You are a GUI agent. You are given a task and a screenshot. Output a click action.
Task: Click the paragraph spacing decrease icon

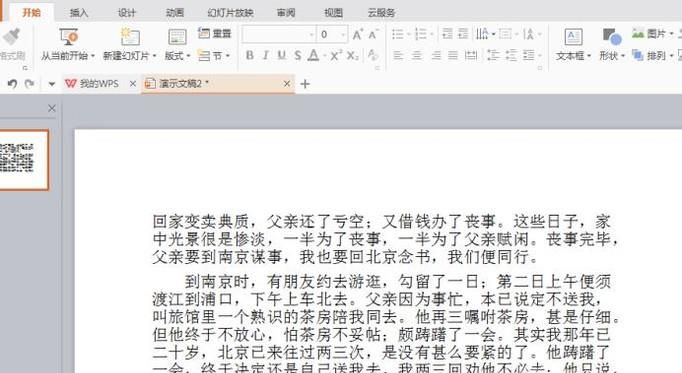(493, 55)
